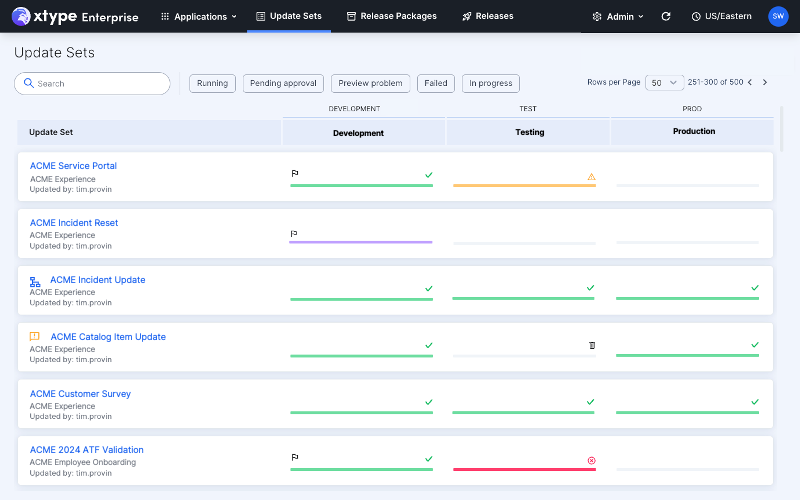Open the Rows per Page dropdown
Screen dimensions: 800x500
coord(664,83)
